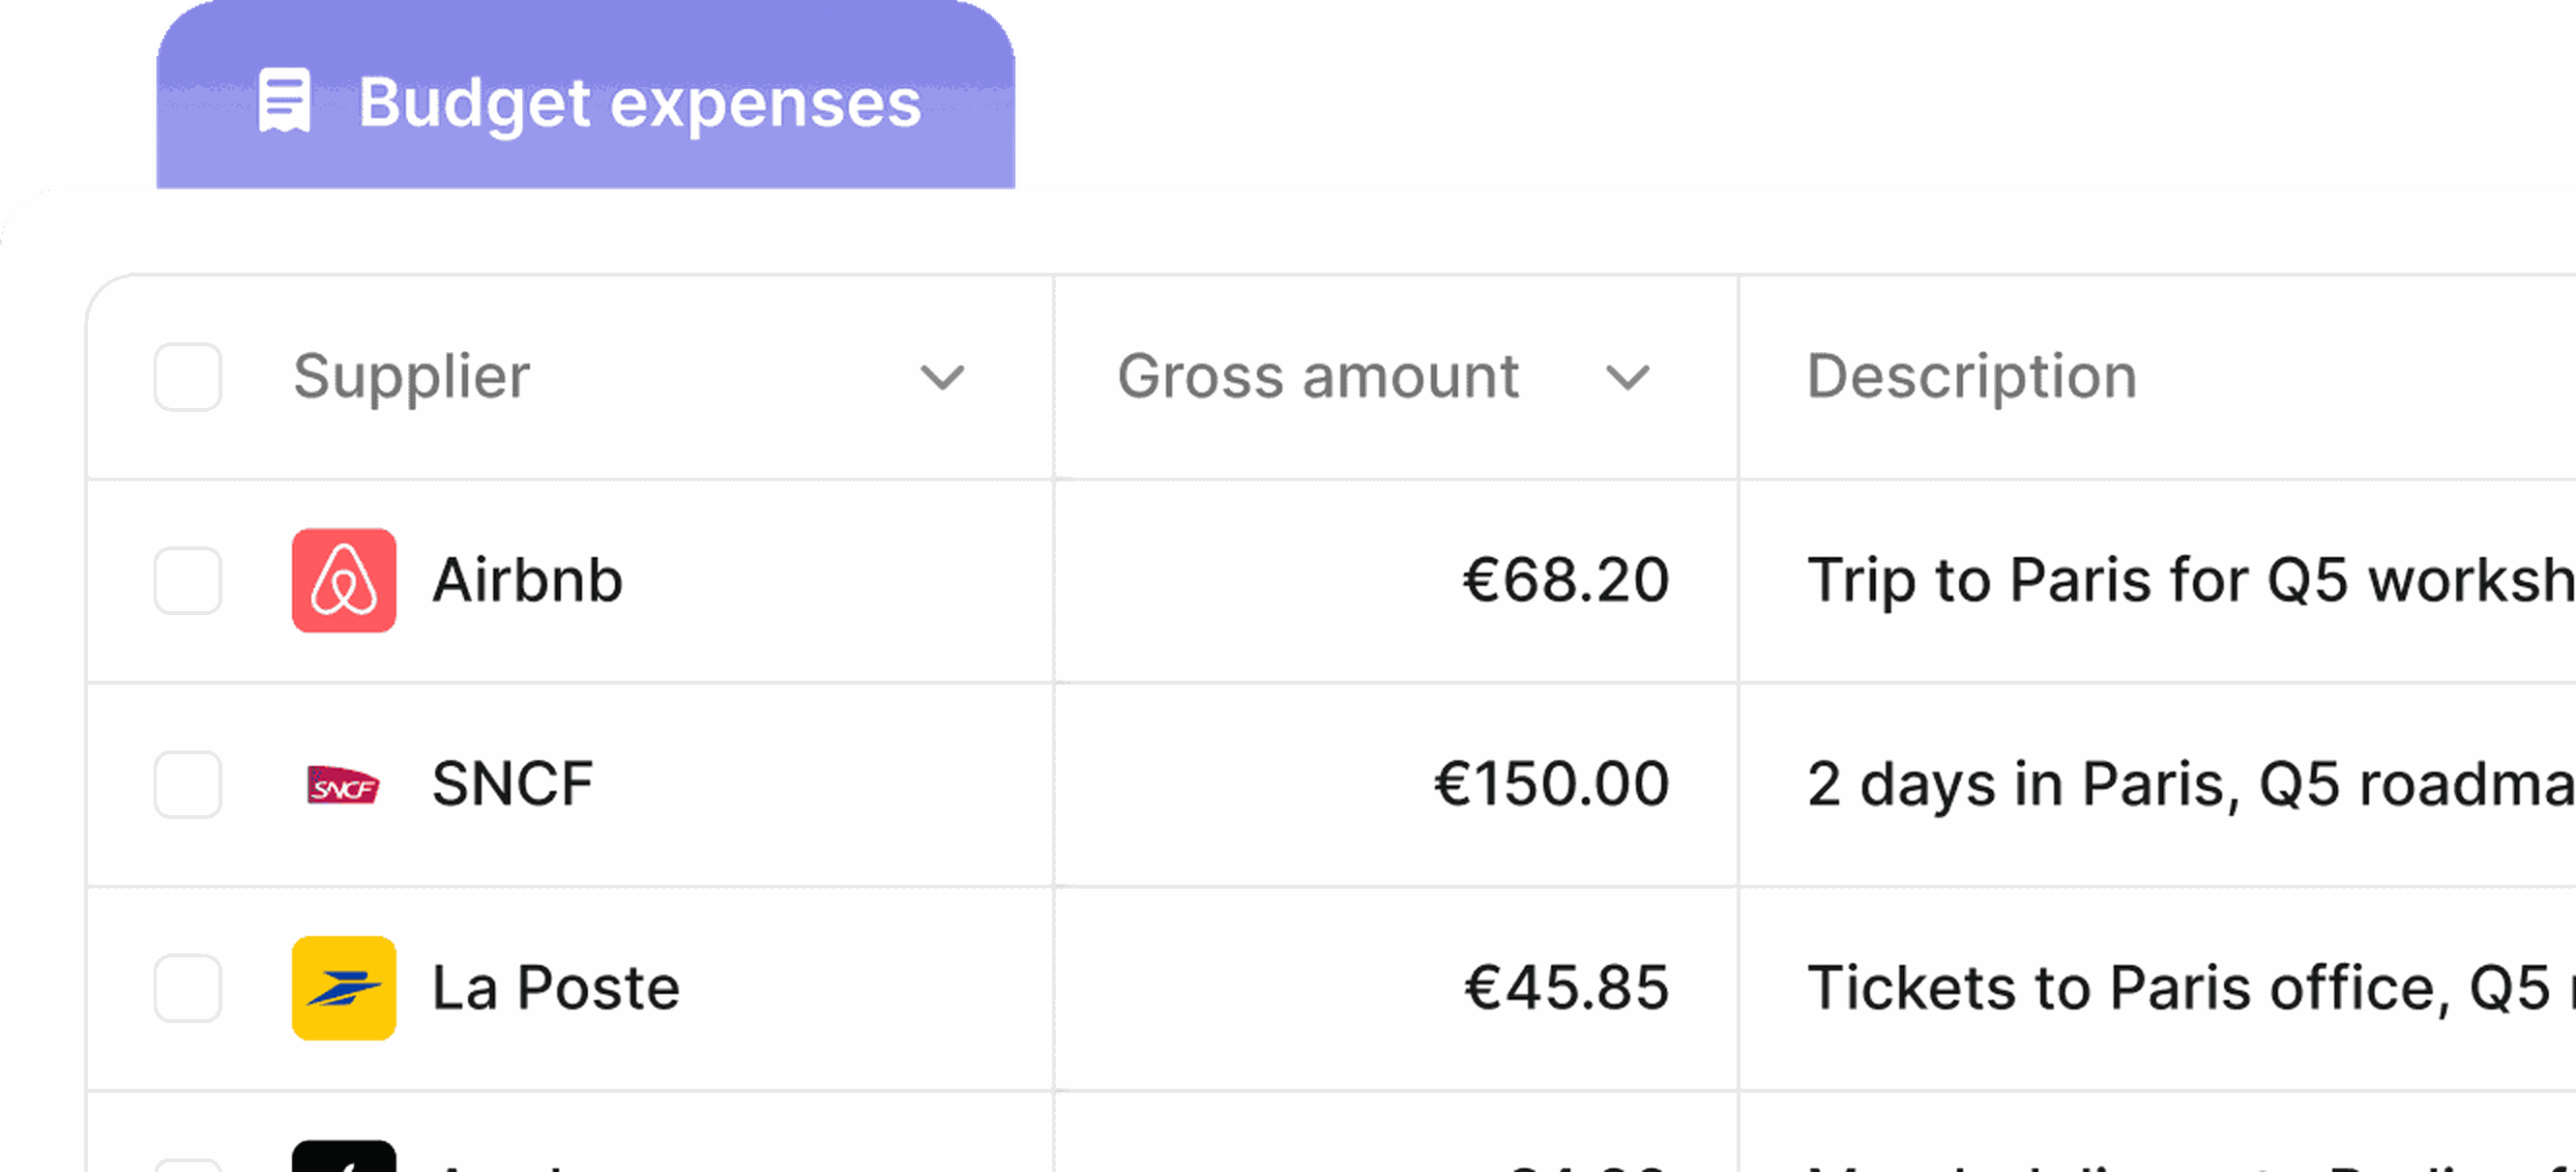This screenshot has height=1172, width=2576.
Task: Check the Airbnb row checkbox
Action: pyautogui.click(x=188, y=580)
